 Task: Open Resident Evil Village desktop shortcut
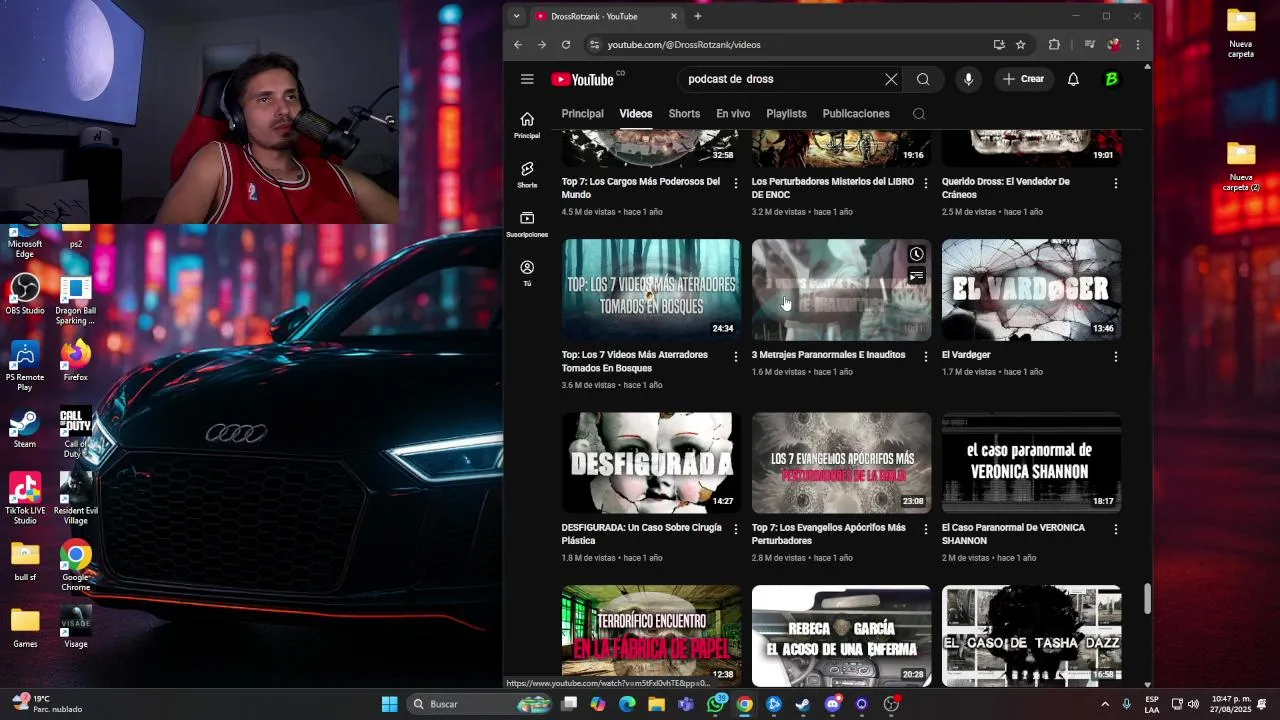(x=76, y=498)
